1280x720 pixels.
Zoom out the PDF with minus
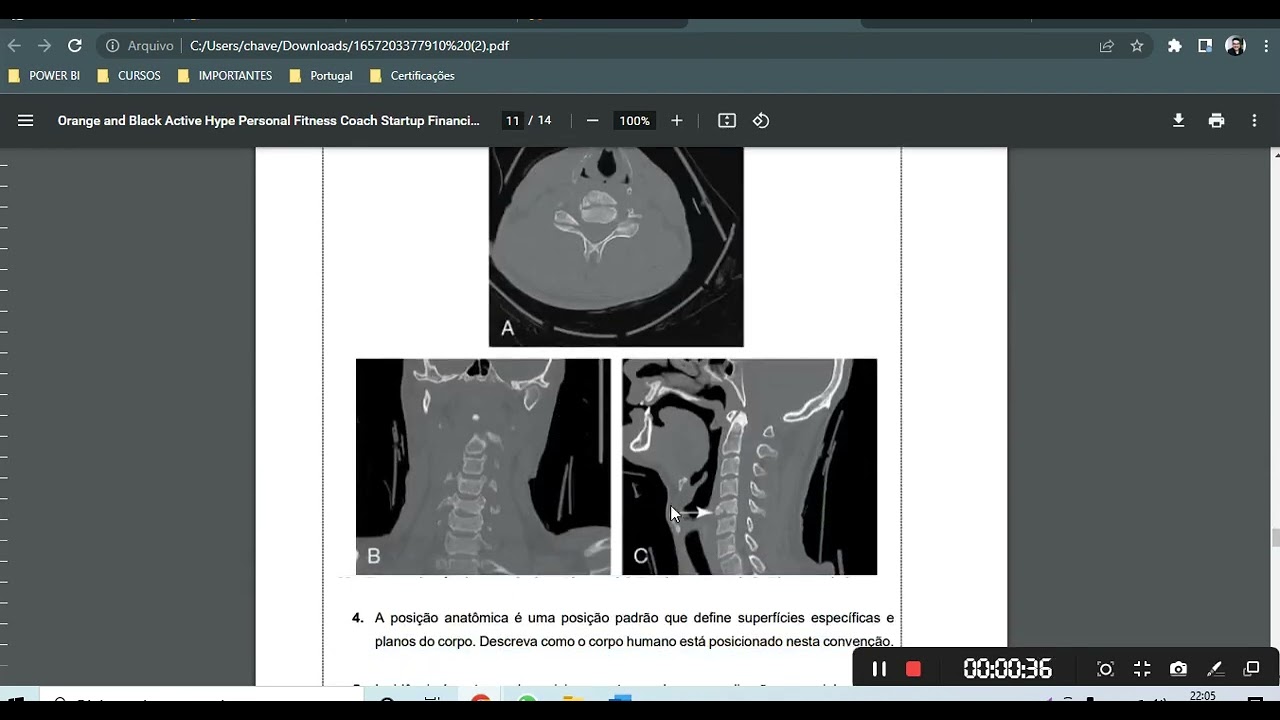coord(592,120)
